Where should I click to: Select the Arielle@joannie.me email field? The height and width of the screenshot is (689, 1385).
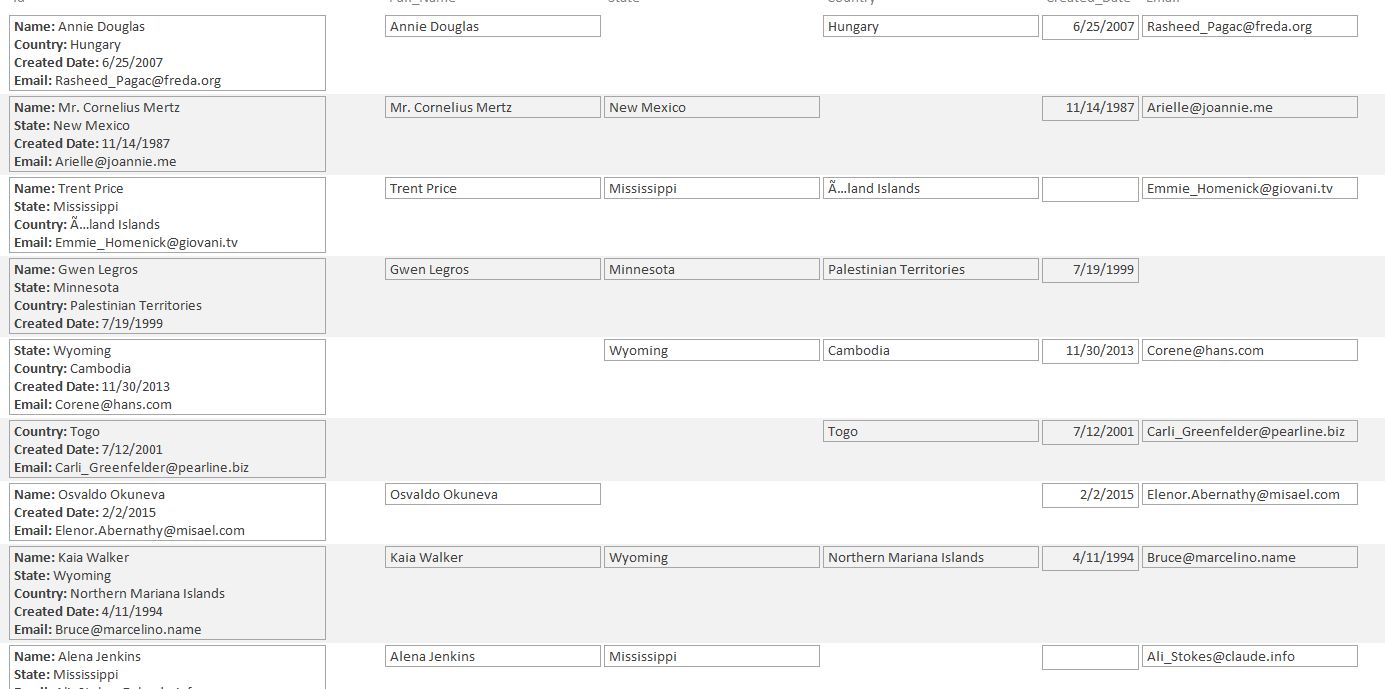point(1250,107)
